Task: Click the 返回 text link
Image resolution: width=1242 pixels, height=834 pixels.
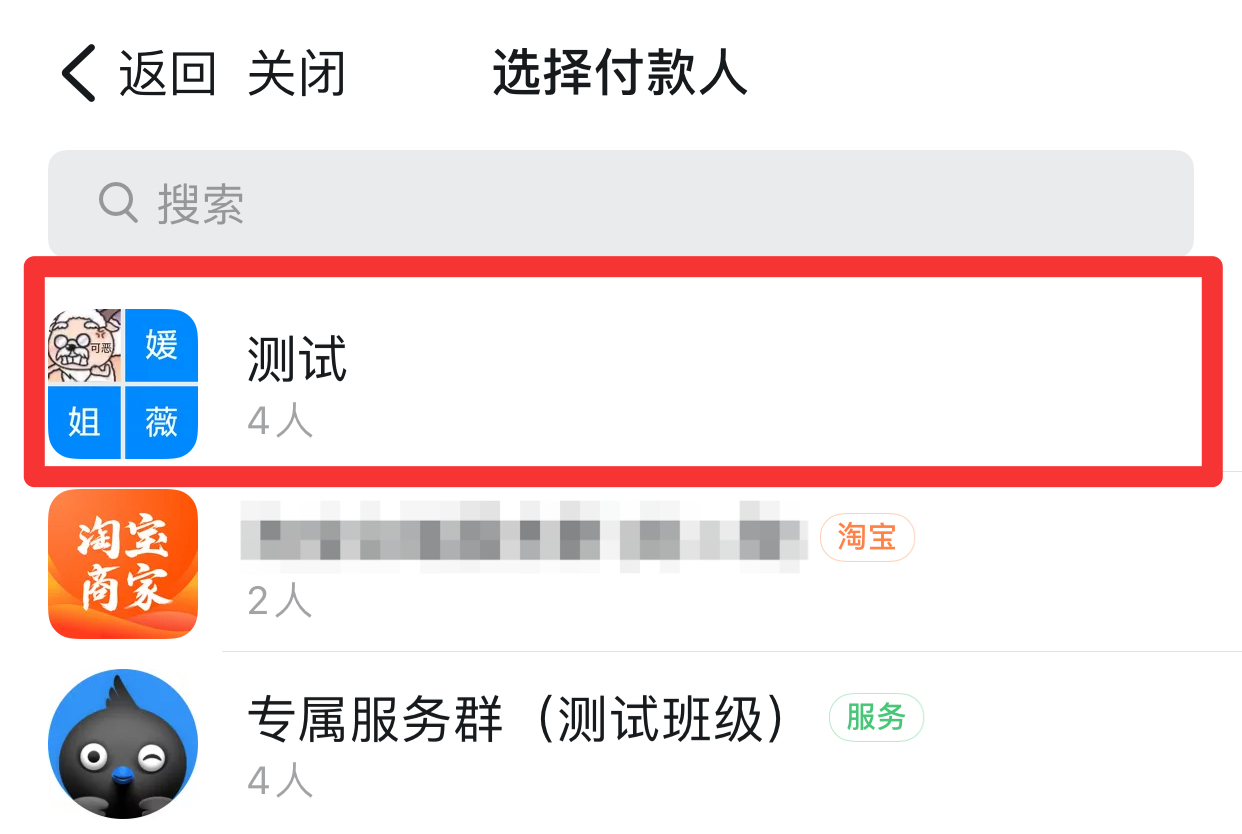Action: point(168,74)
